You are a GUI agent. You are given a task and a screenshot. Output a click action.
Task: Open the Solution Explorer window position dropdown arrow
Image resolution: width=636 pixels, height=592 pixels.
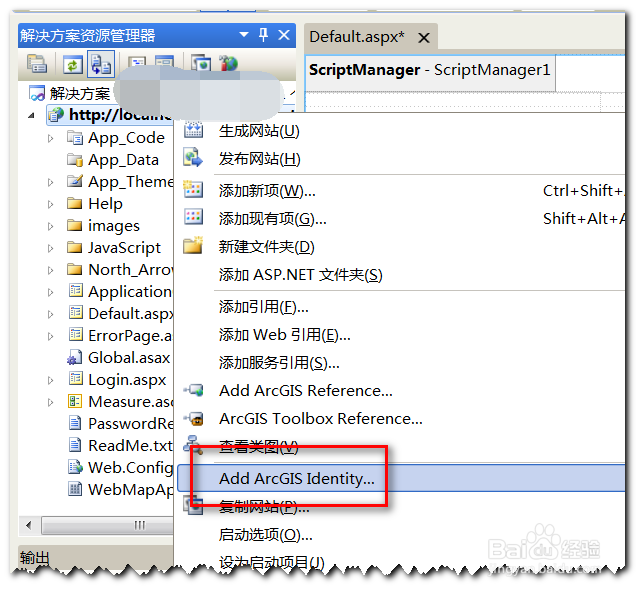click(244, 35)
